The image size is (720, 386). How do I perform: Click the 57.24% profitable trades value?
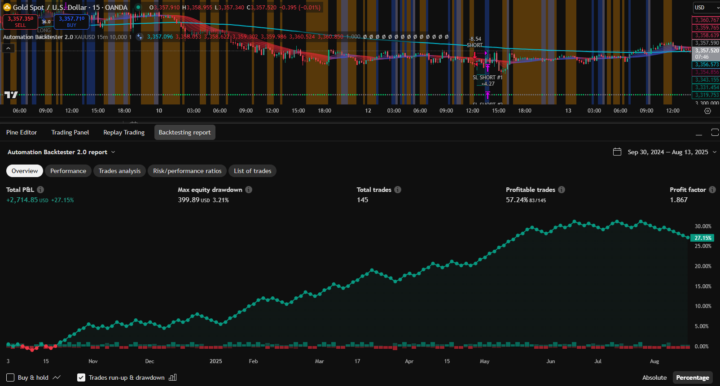pos(517,200)
